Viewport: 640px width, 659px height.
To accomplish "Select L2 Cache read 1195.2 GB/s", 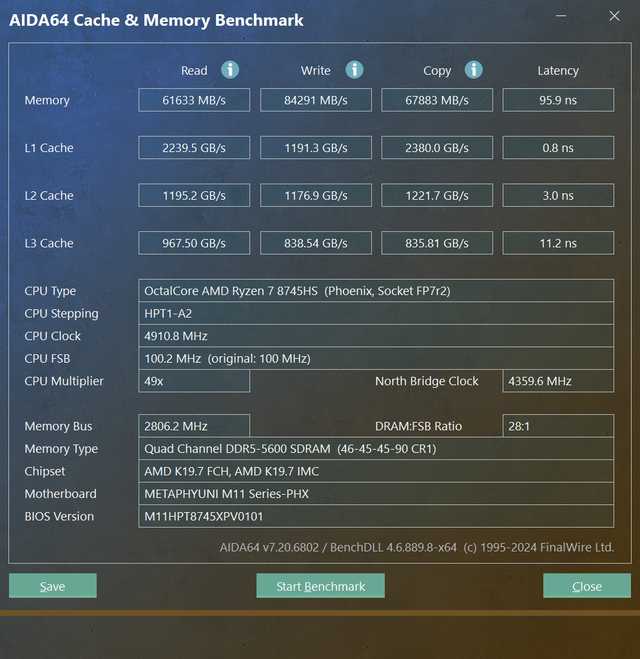I will 194,195.
